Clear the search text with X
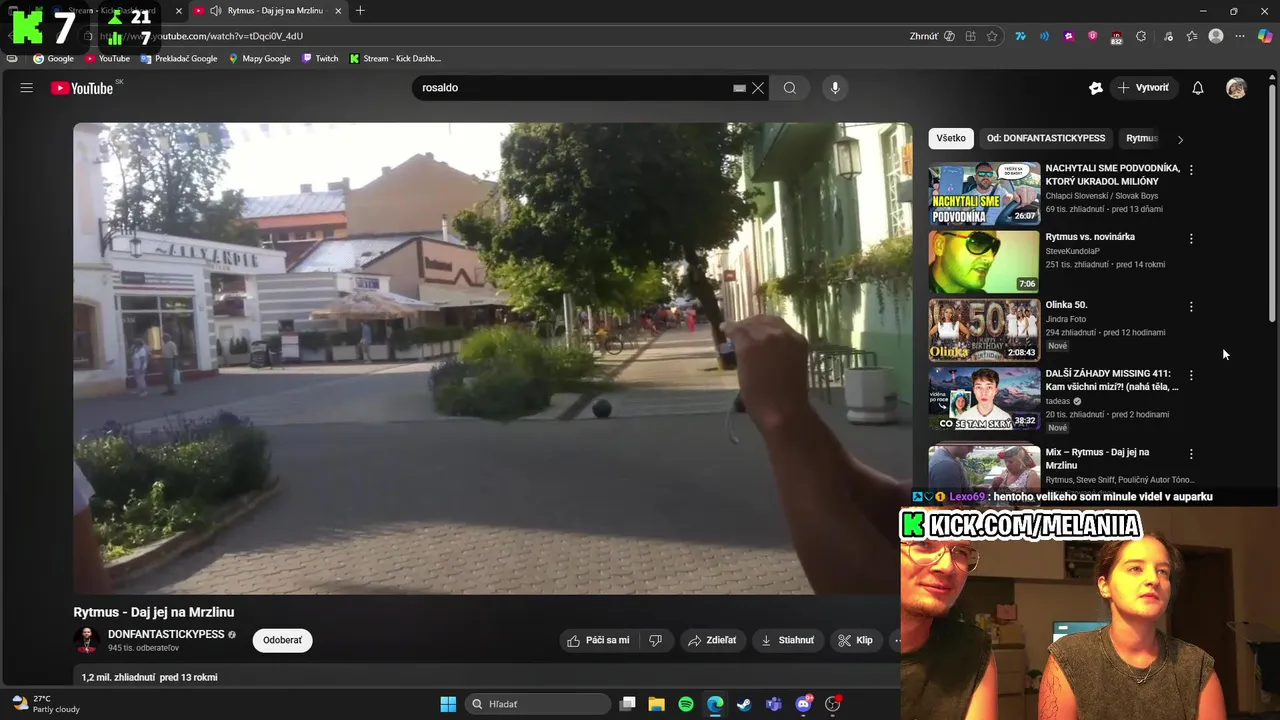The height and width of the screenshot is (720, 1280). pos(758,88)
